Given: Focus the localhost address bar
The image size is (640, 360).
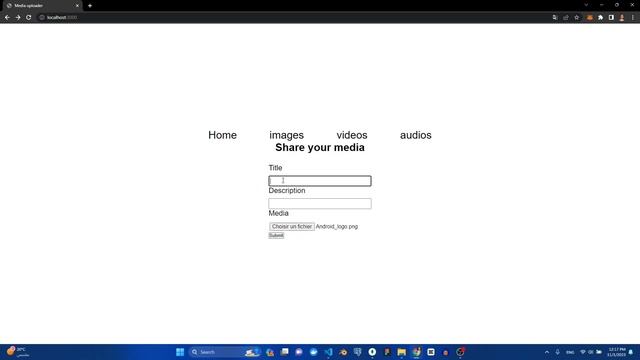Looking at the screenshot, I should pos(294,18).
